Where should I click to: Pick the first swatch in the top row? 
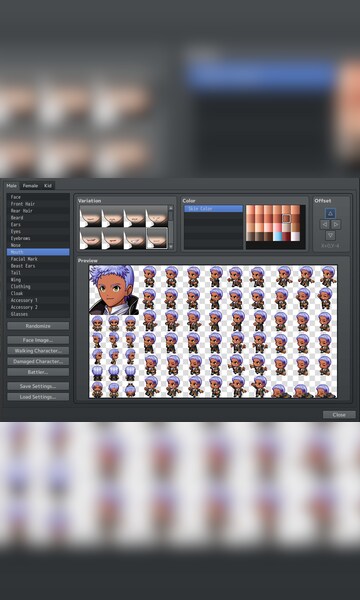pyautogui.click(x=250, y=210)
